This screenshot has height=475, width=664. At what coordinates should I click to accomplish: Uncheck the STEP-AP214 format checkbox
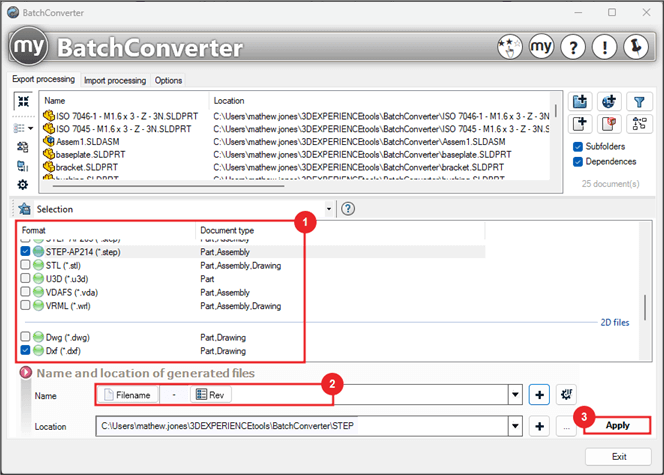[25, 251]
